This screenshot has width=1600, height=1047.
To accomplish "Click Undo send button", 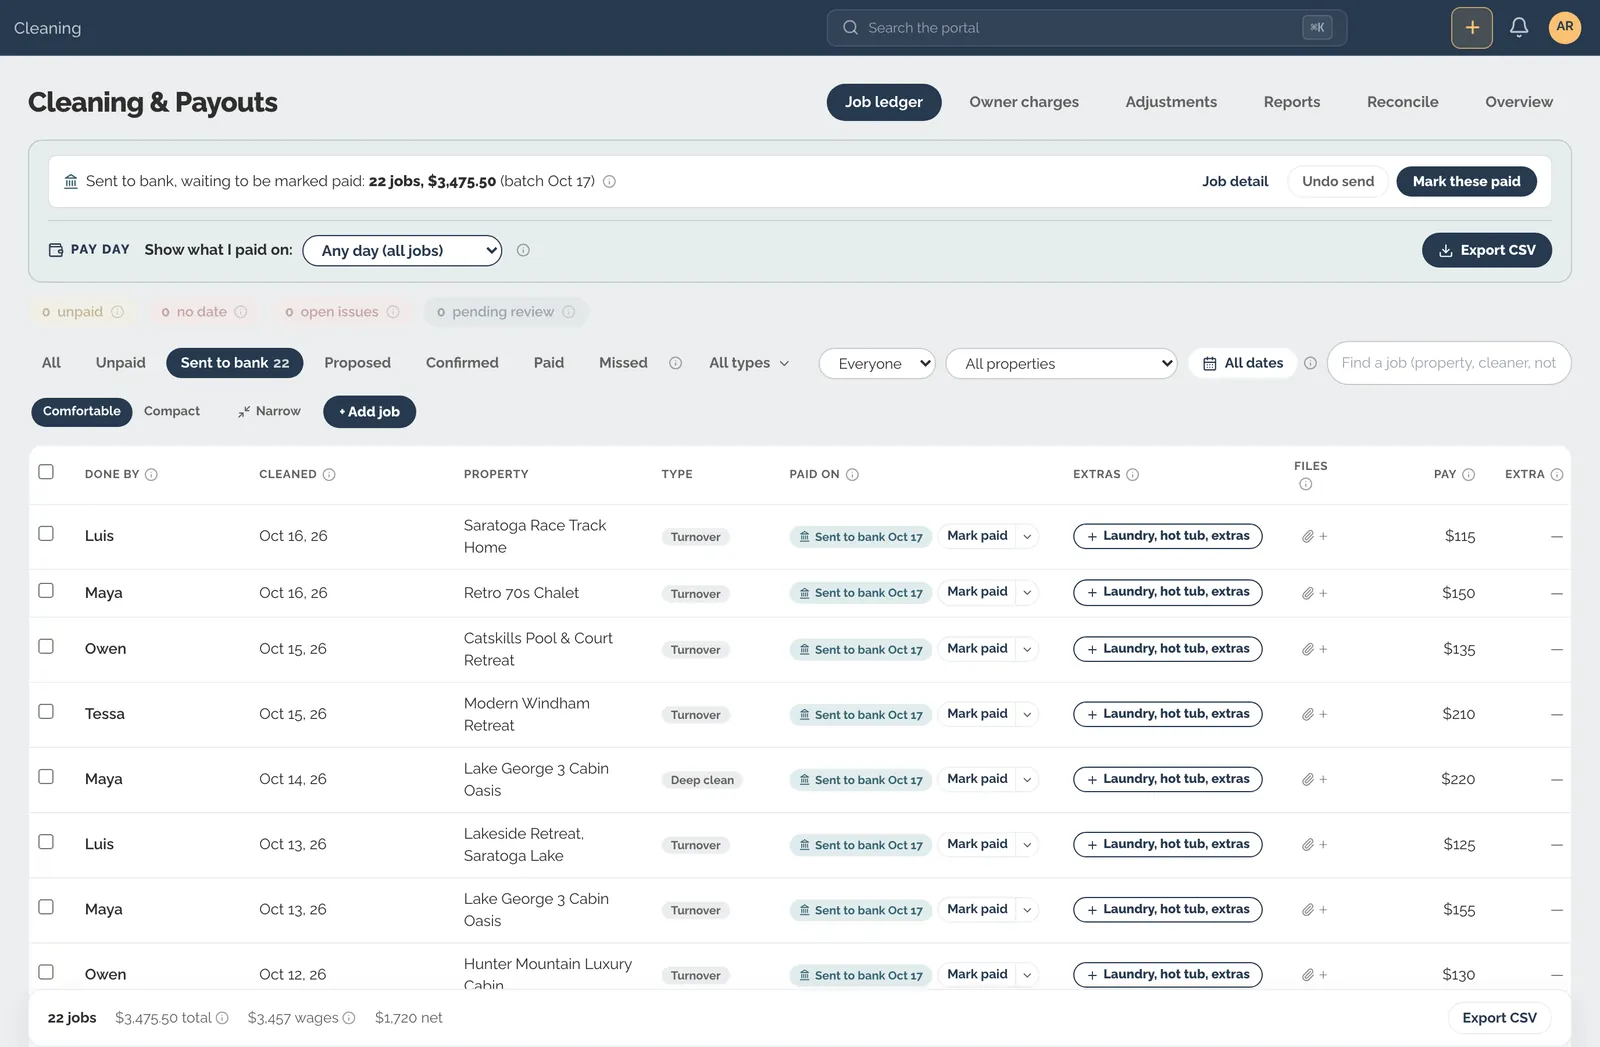I will (1338, 182).
